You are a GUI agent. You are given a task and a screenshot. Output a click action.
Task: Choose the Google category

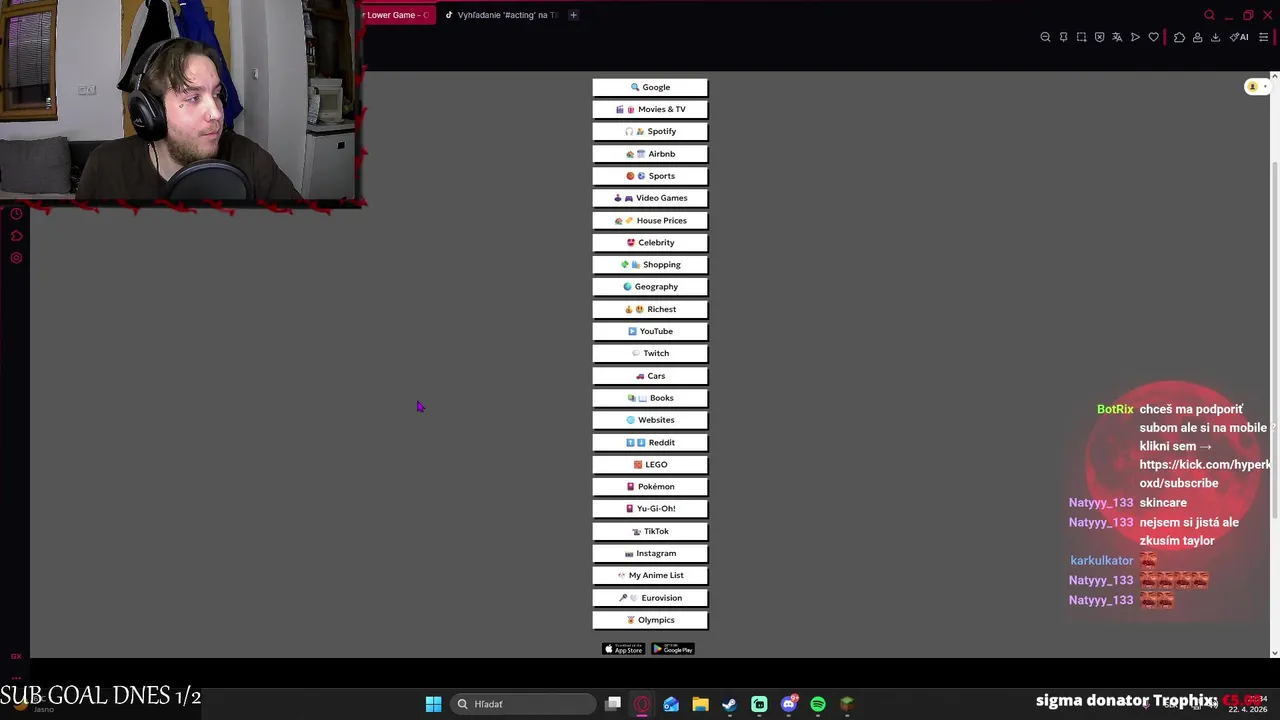coord(650,87)
